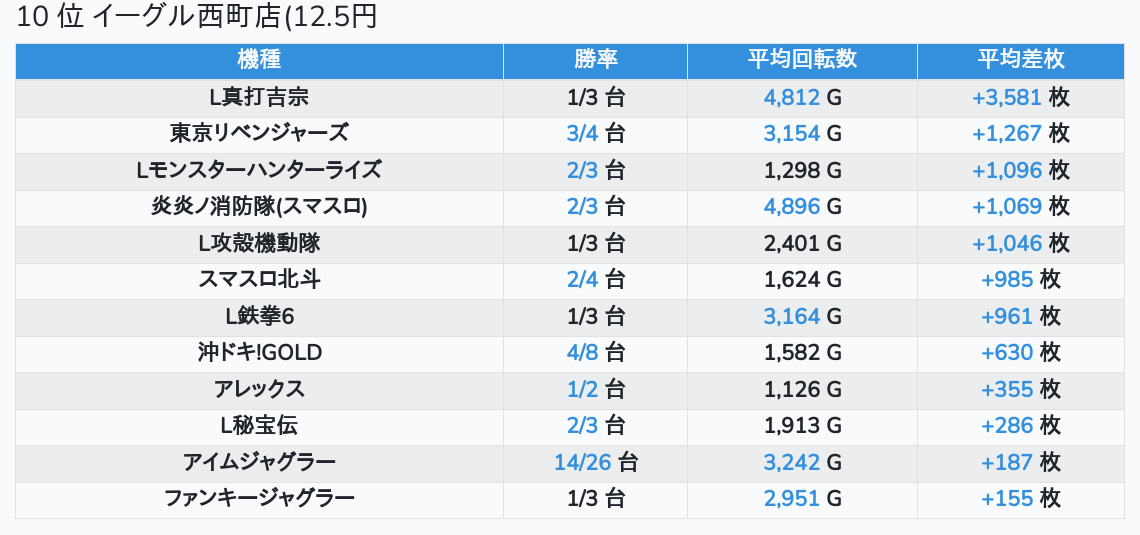Click the 平均差枚 column header
Screen dimensions: 1140x535
tap(1020, 60)
